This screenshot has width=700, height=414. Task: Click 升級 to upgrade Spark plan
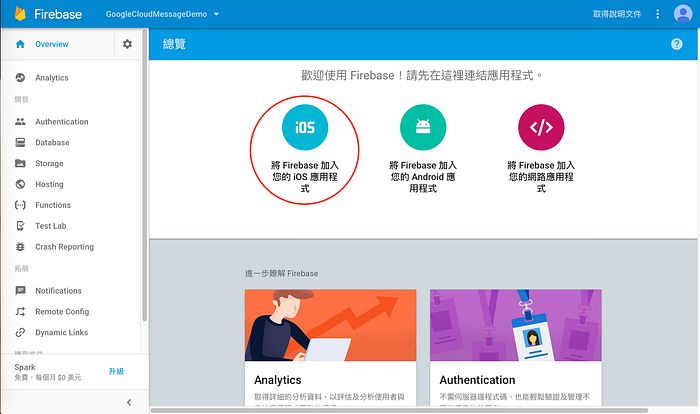[116, 372]
